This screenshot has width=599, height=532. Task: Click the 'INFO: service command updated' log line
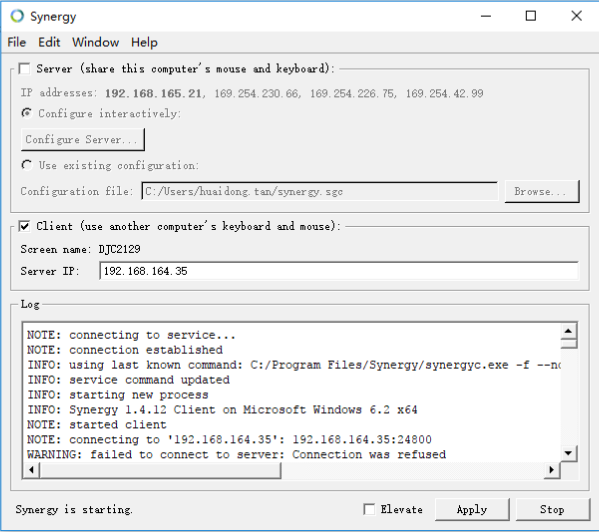[128, 380]
